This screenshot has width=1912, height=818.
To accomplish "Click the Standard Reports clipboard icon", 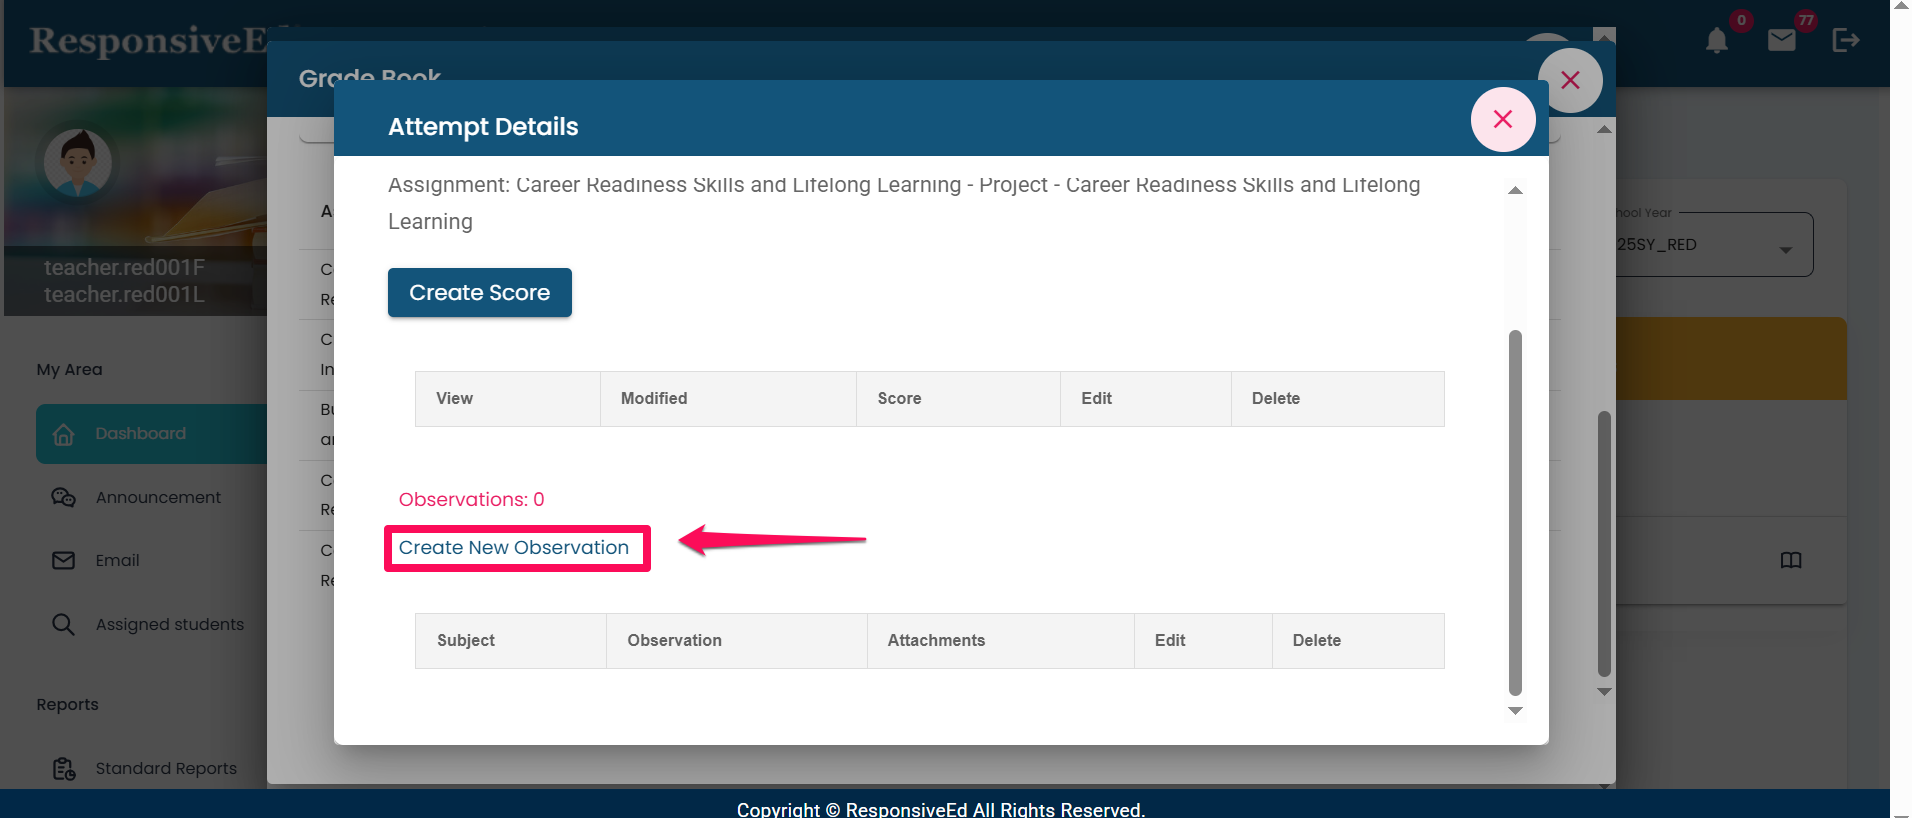I will tap(64, 768).
